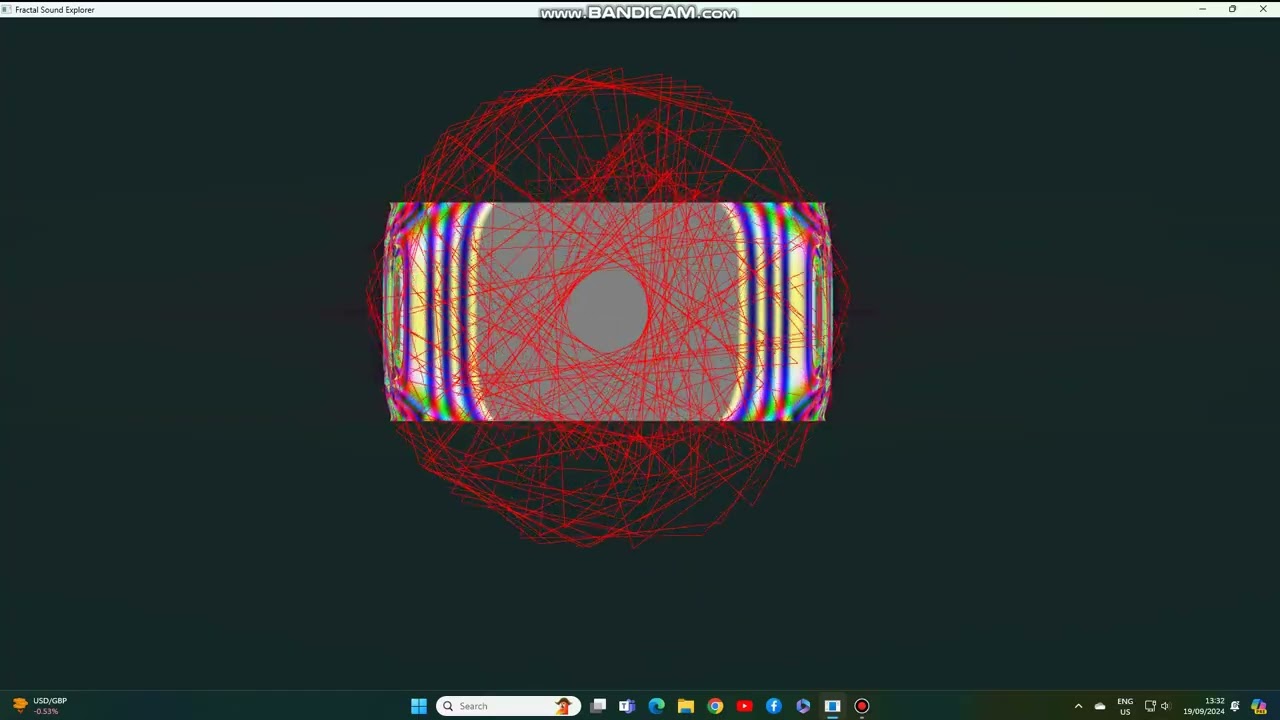Open Microsoft Edge from the taskbar
The width and height of the screenshot is (1280, 720).
point(656,706)
